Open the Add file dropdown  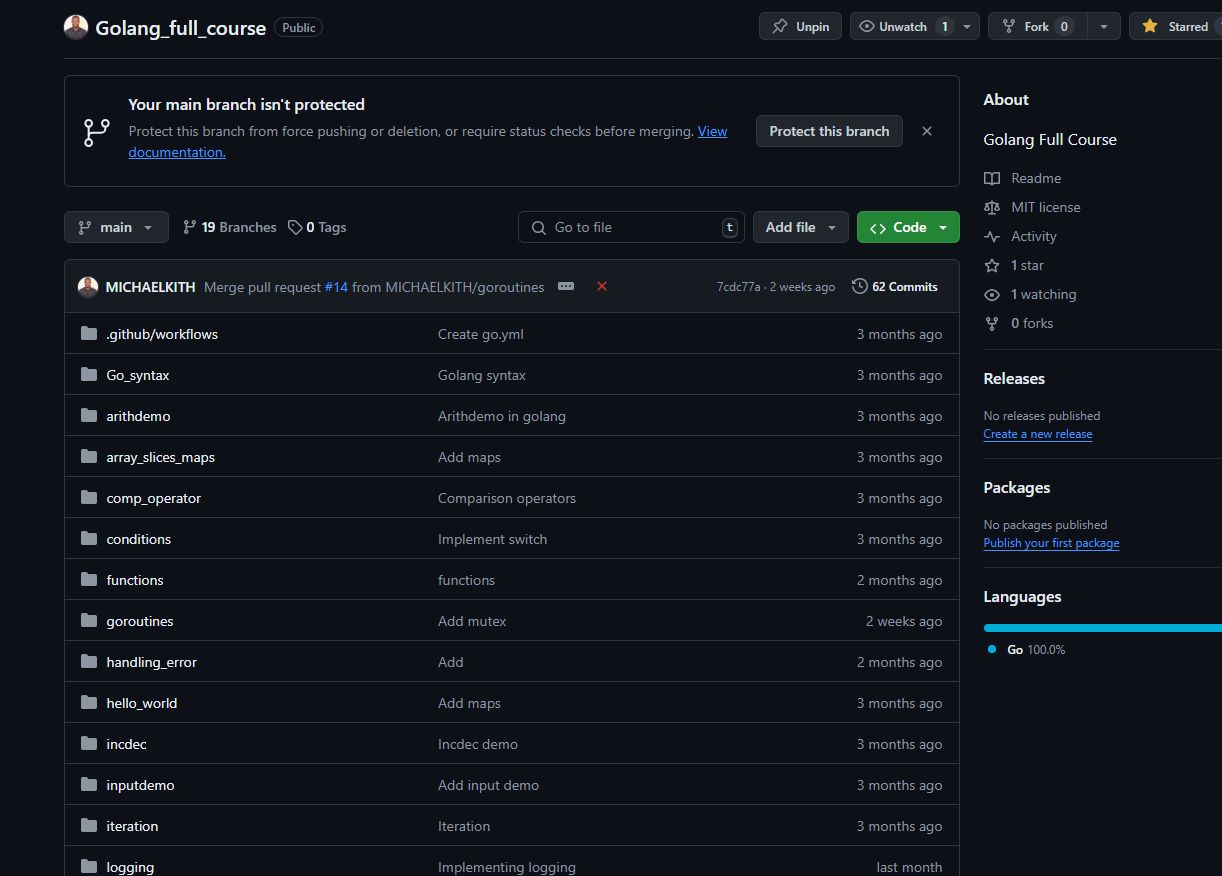801,227
